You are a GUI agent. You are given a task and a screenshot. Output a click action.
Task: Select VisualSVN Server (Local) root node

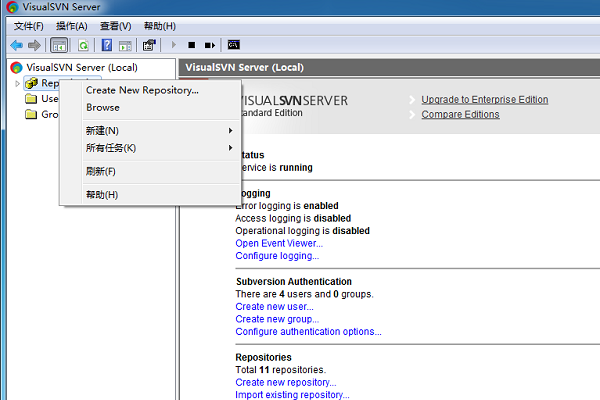tap(74, 67)
